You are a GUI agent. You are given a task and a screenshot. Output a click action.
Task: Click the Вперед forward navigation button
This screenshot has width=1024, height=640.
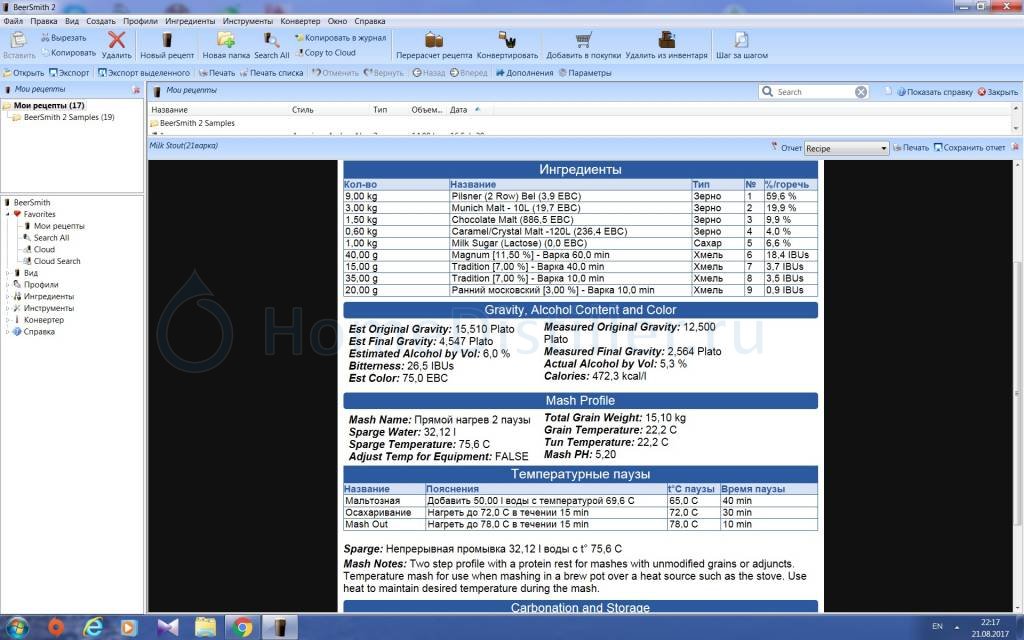click(x=468, y=73)
